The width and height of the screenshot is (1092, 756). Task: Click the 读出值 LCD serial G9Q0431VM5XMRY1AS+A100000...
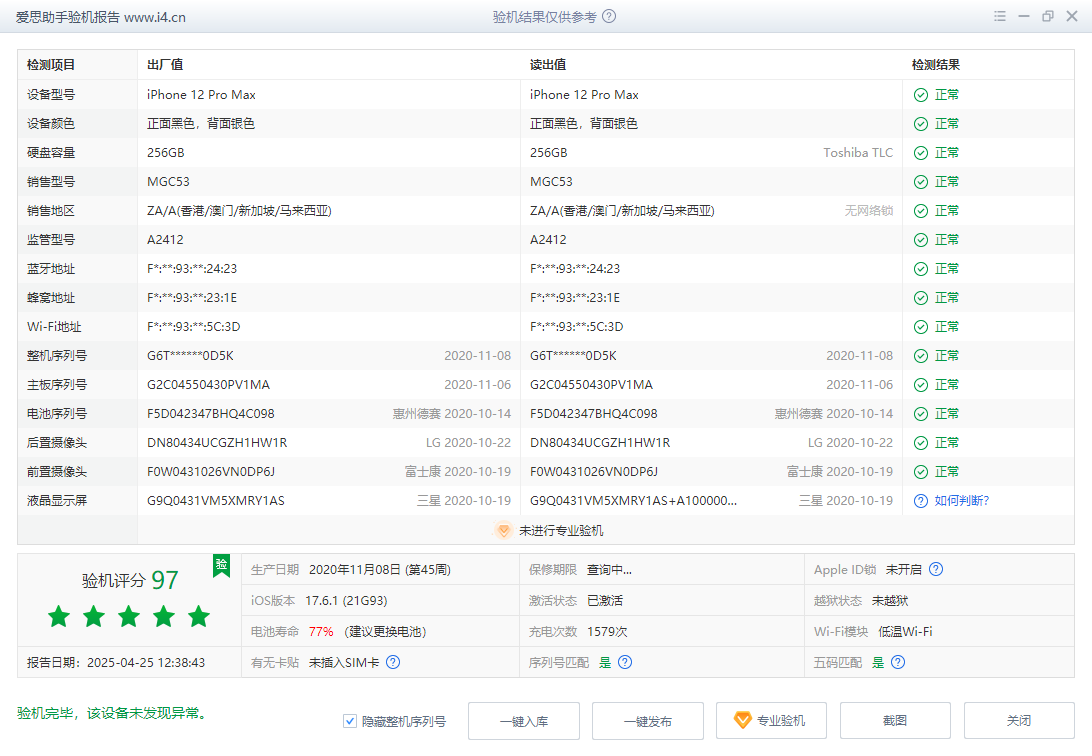coord(634,501)
